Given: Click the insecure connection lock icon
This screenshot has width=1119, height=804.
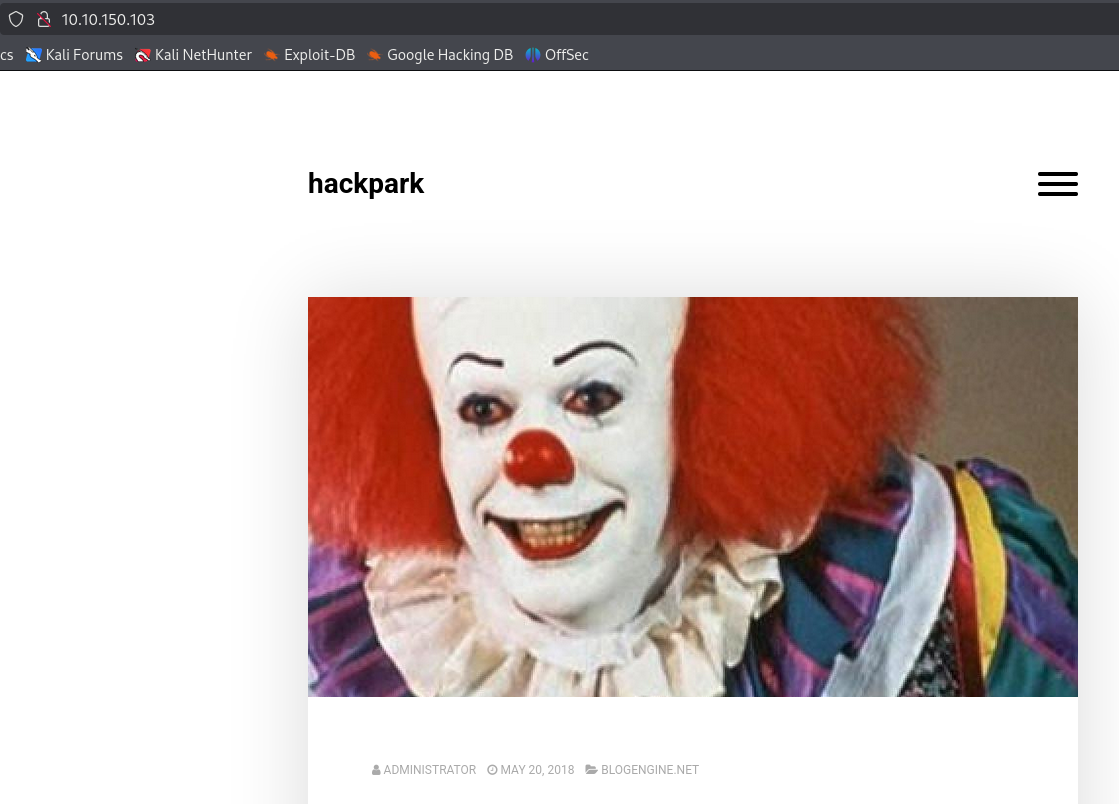Looking at the screenshot, I should click(x=43, y=19).
